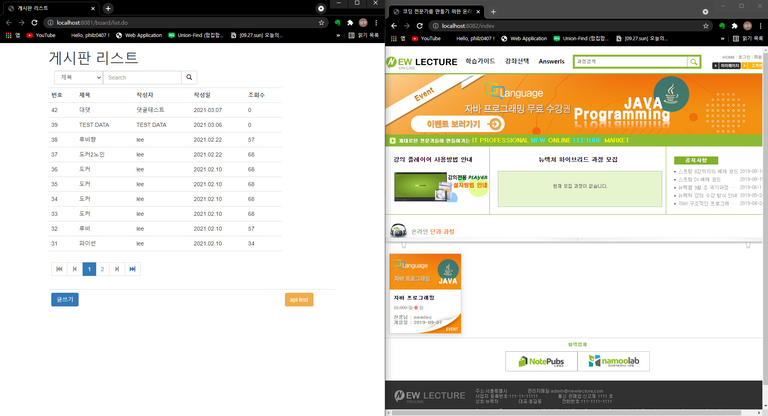Click 마이페이지 button on New Lecture header
This screenshot has width=768, height=416.
click(726, 66)
